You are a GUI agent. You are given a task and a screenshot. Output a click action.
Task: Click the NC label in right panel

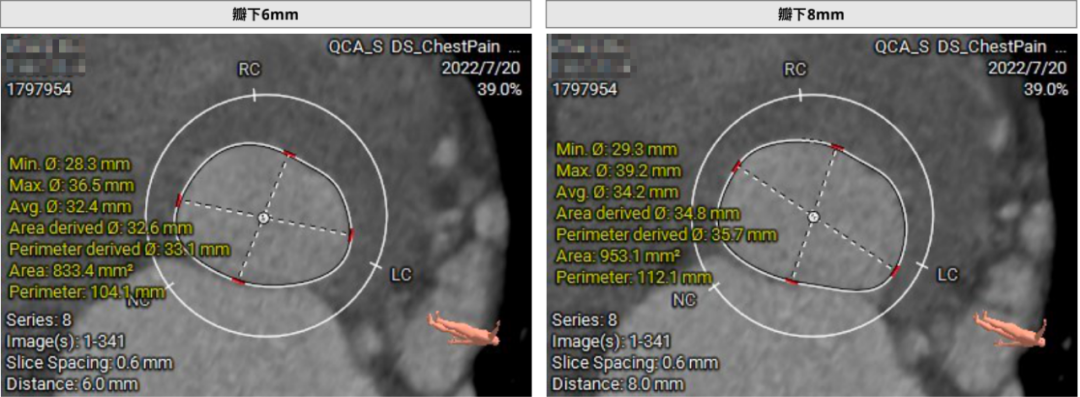tap(684, 301)
